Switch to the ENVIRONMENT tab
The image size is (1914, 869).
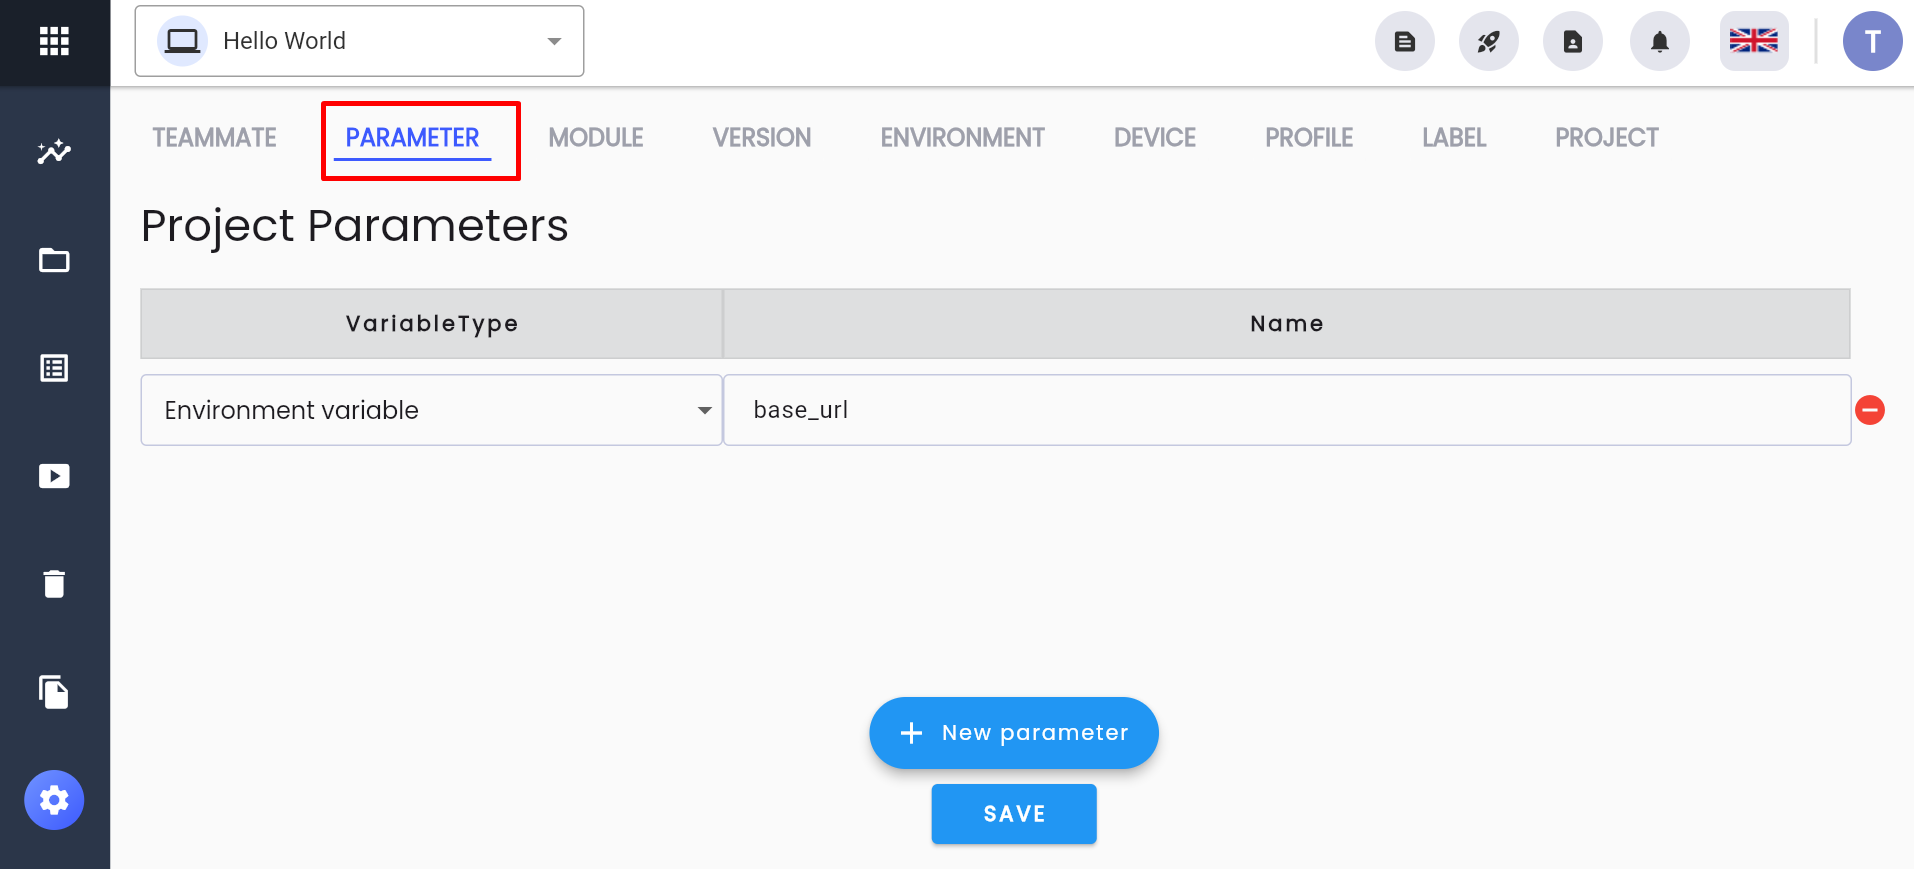point(962,138)
